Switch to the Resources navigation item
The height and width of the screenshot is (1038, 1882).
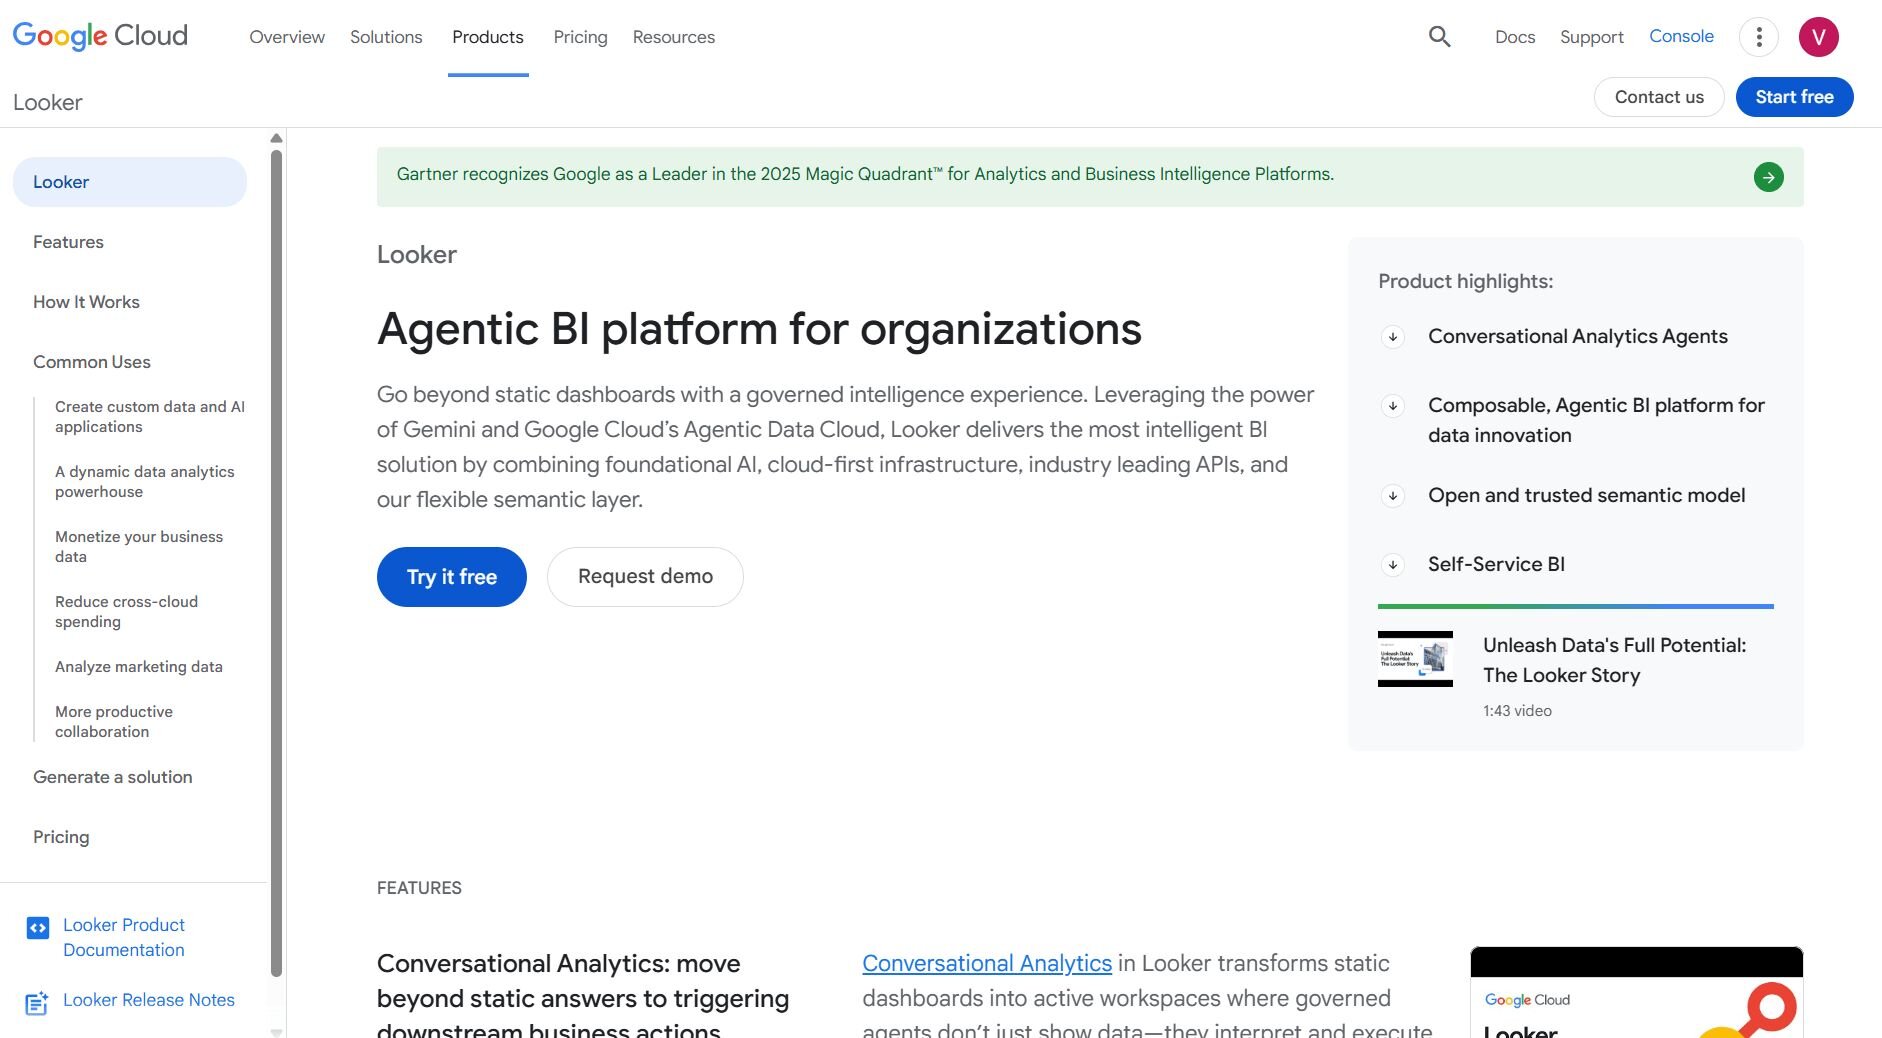(x=673, y=37)
